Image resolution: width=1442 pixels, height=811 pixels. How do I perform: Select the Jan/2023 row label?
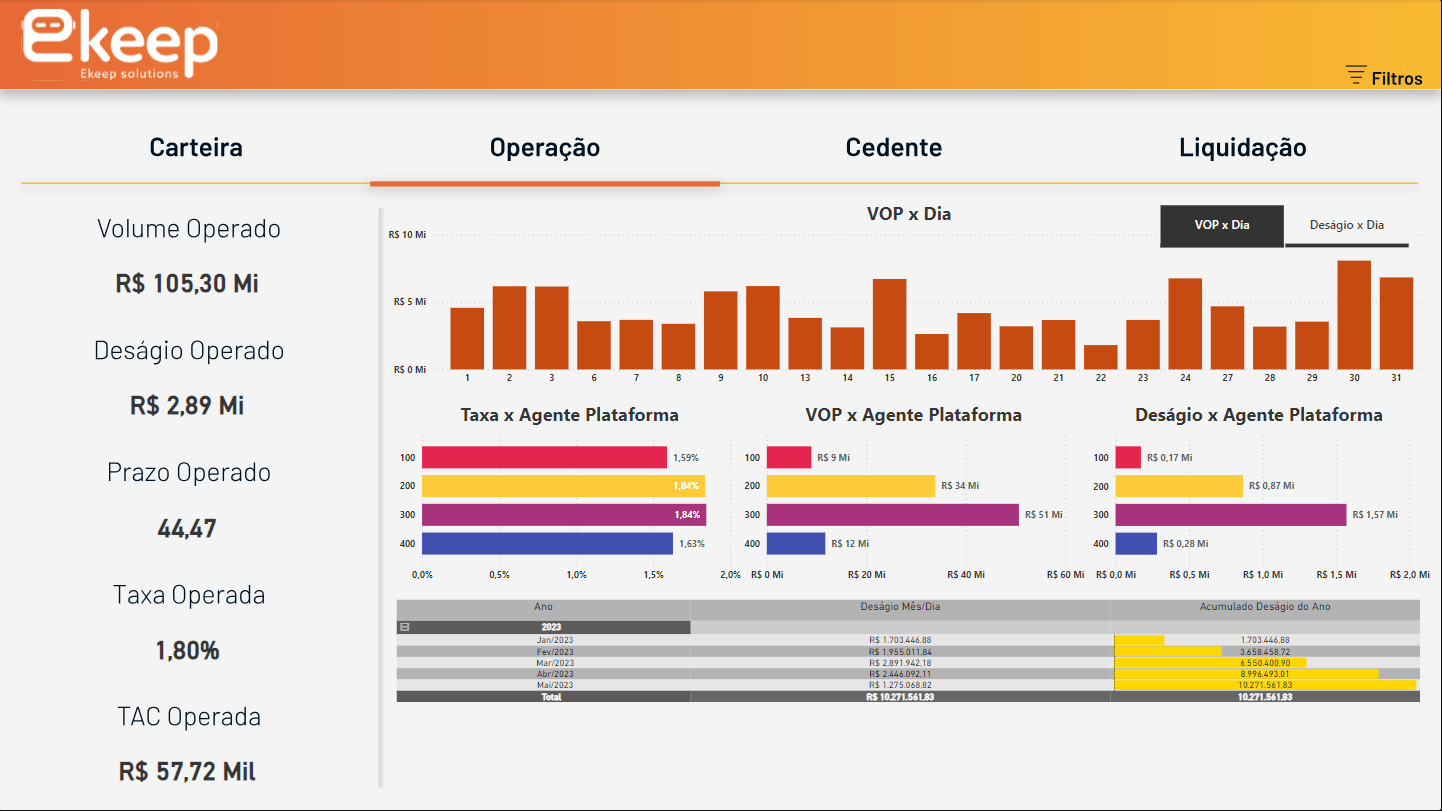555,640
